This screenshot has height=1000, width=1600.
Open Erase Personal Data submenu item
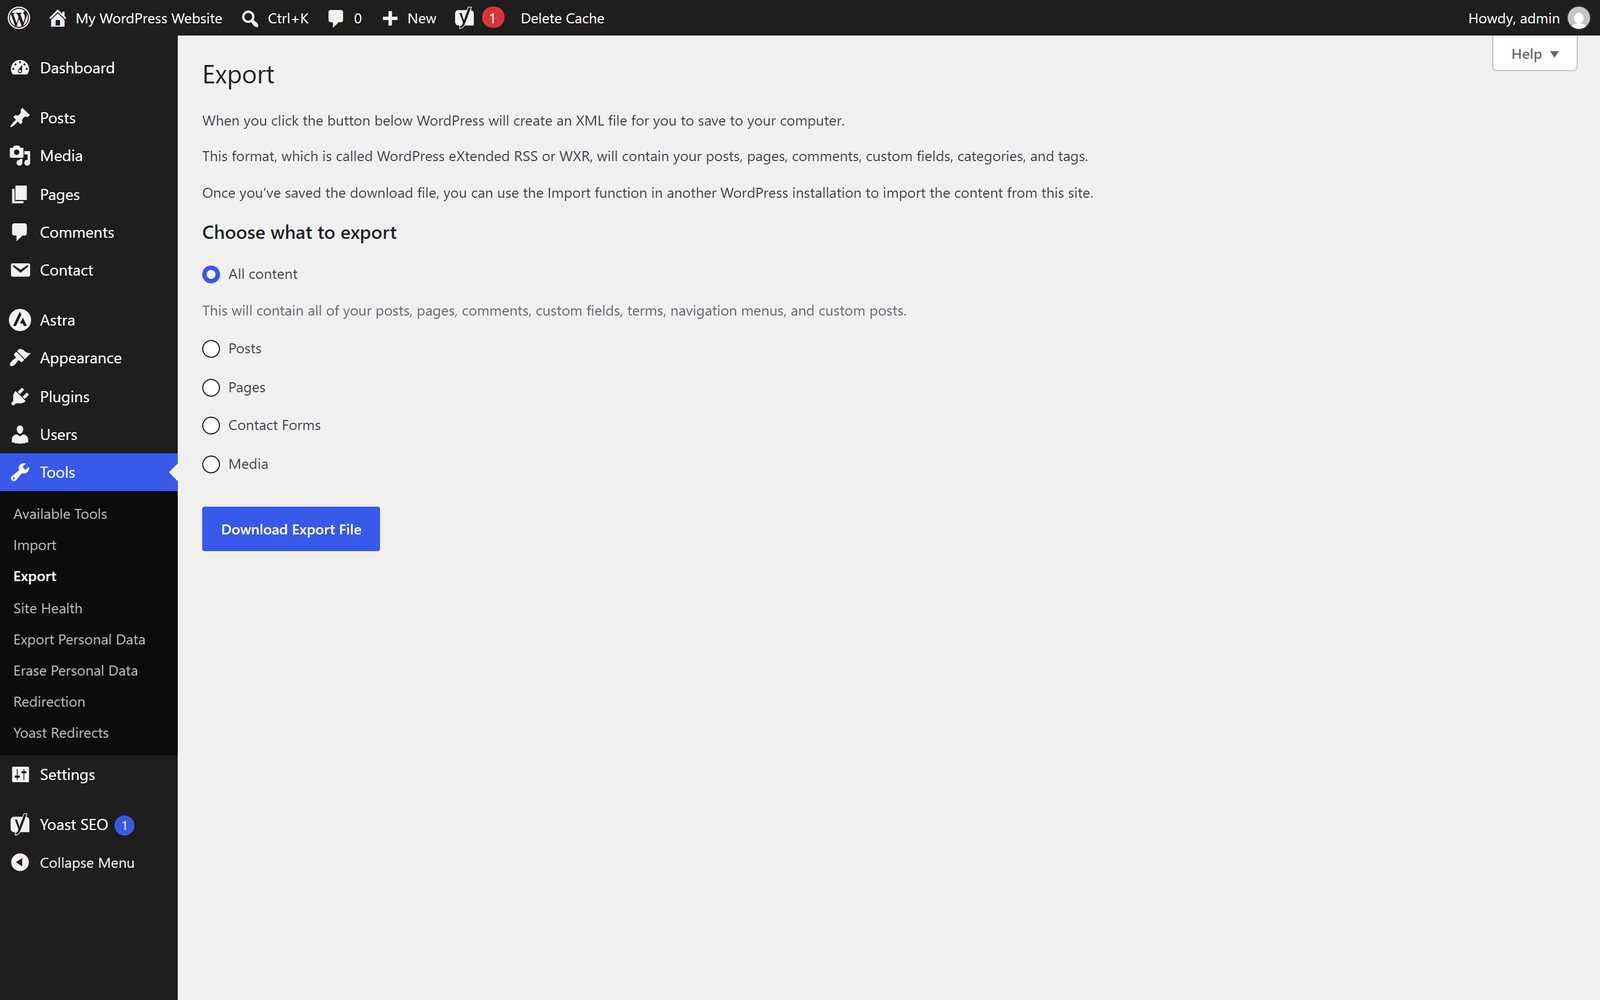point(75,671)
